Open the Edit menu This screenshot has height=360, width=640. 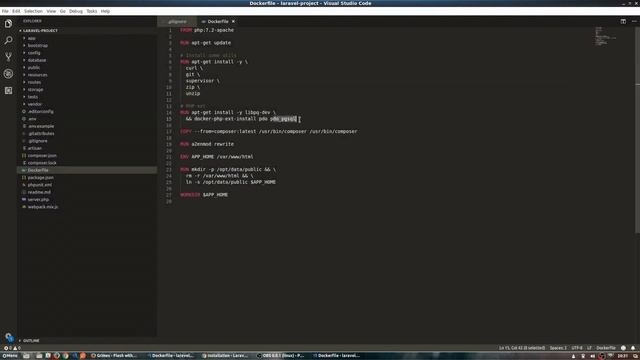coord(16,11)
